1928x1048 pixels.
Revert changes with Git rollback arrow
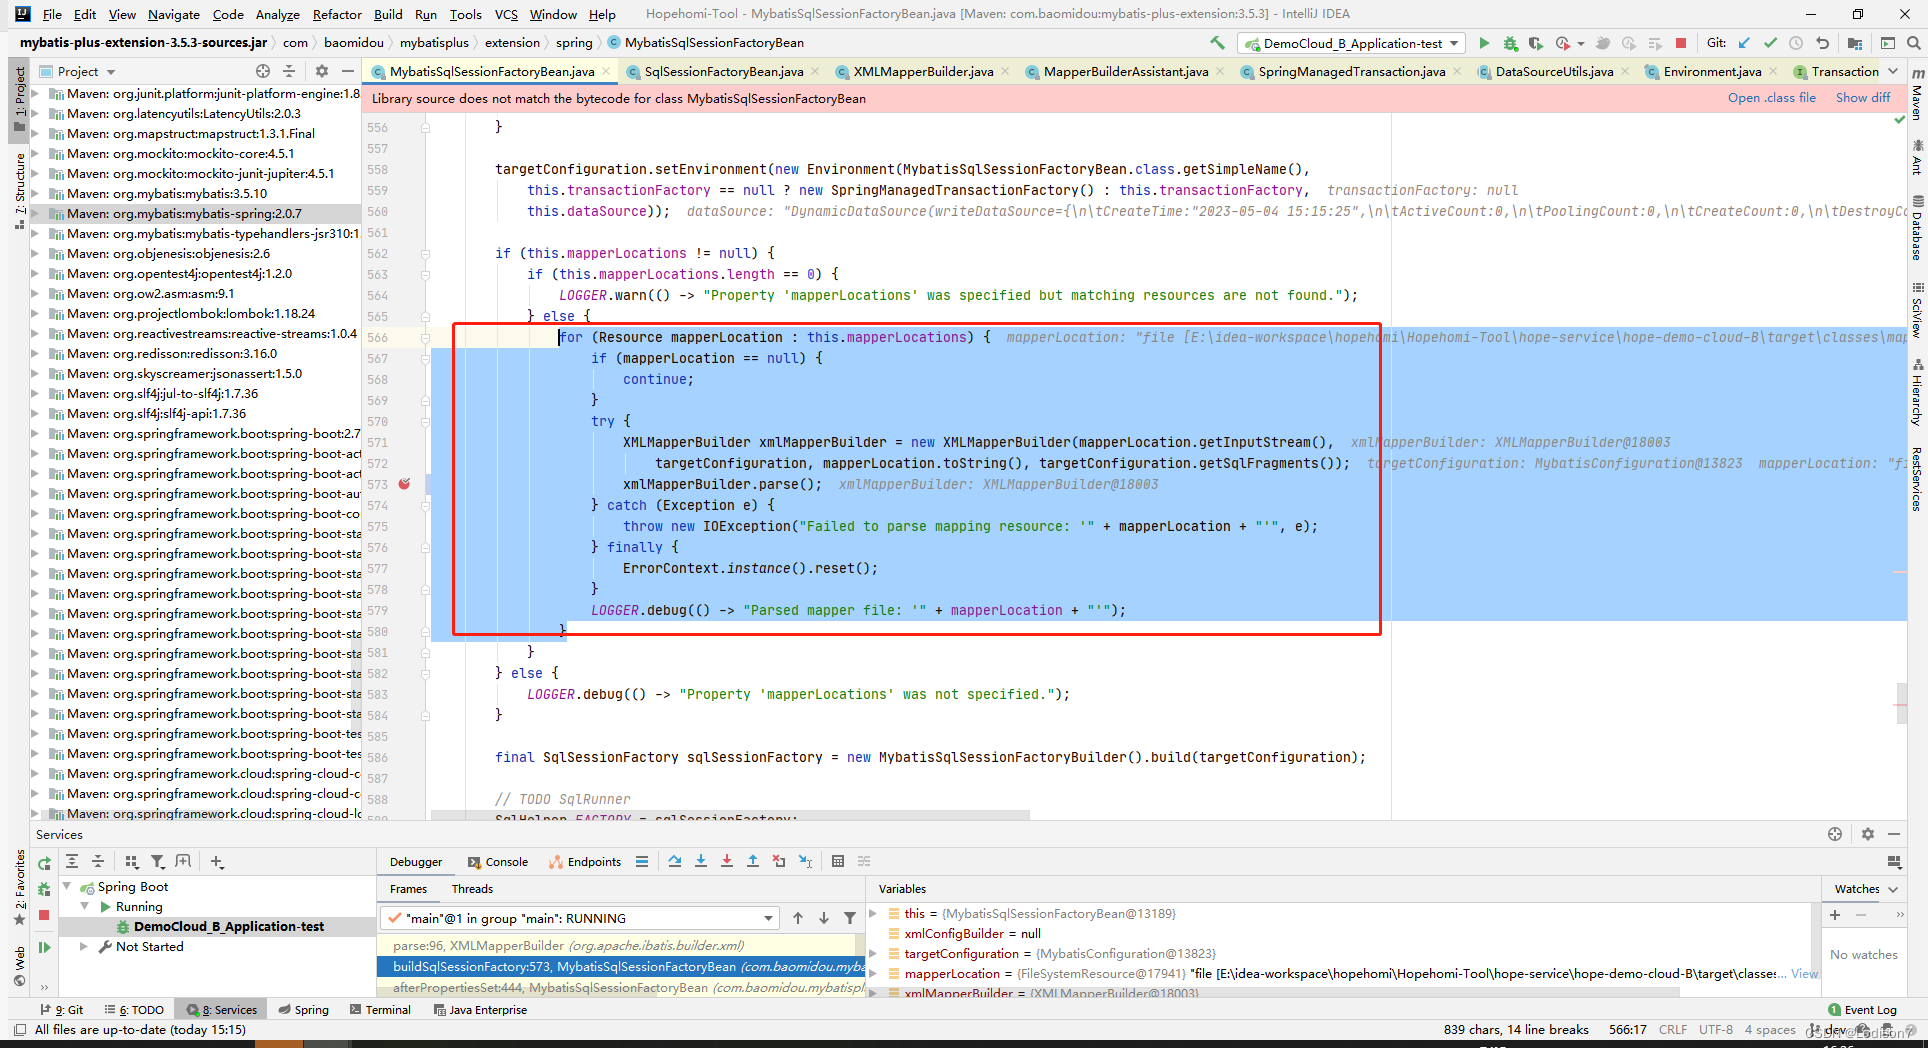(x=1822, y=43)
